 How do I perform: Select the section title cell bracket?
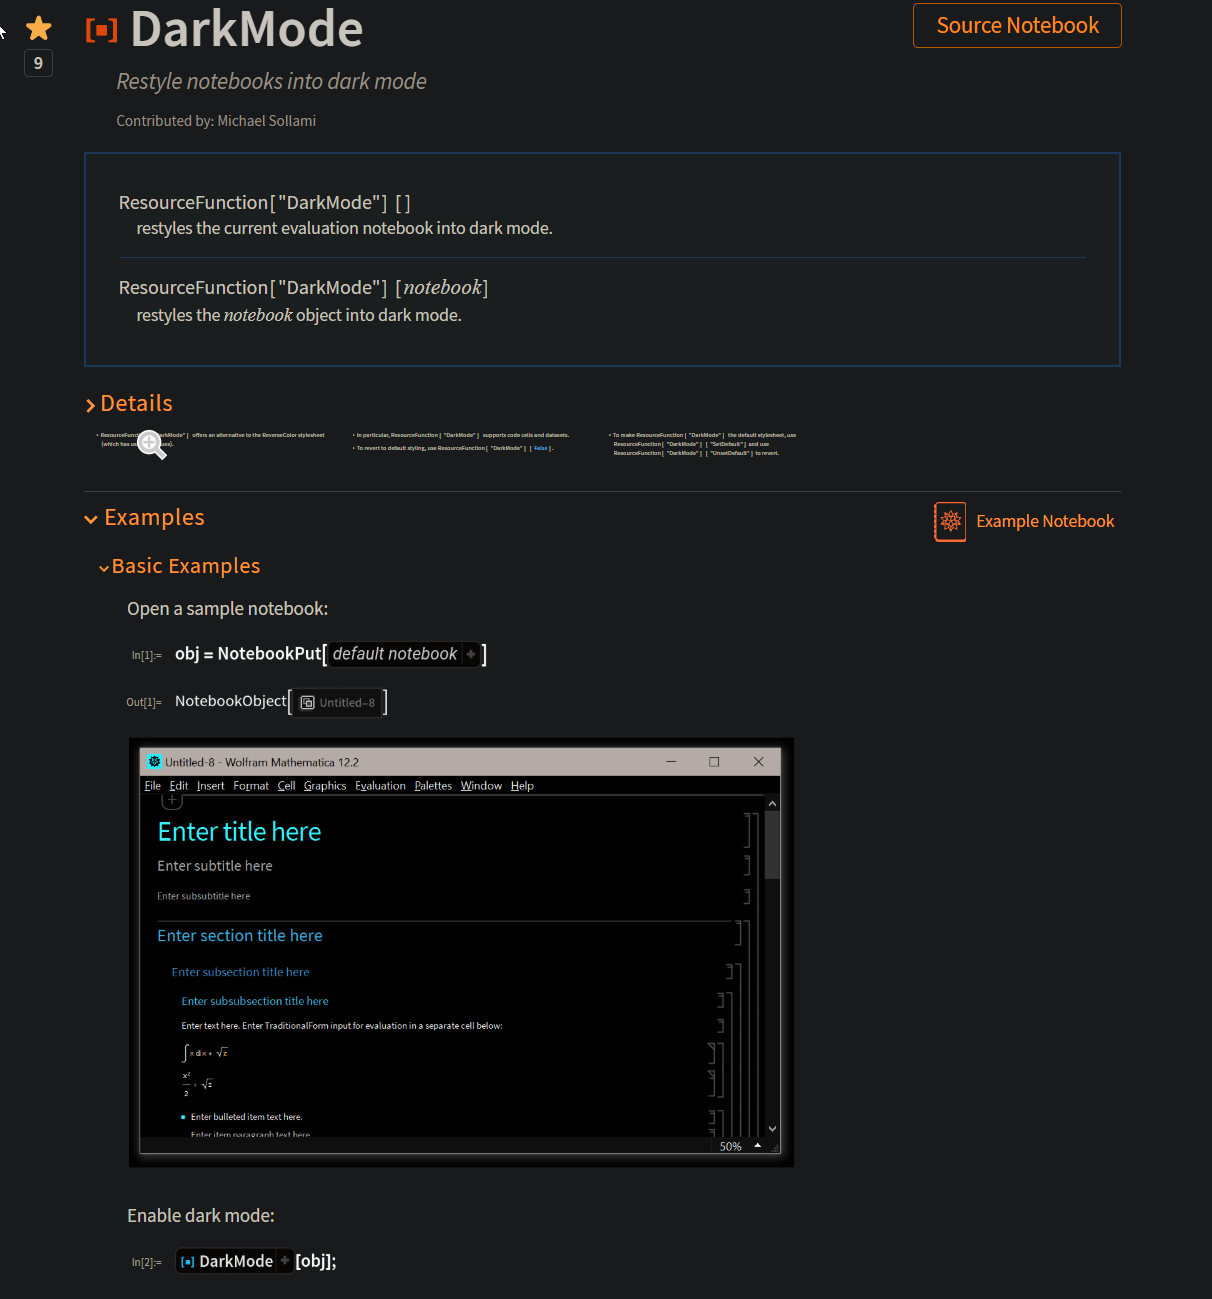740,934
